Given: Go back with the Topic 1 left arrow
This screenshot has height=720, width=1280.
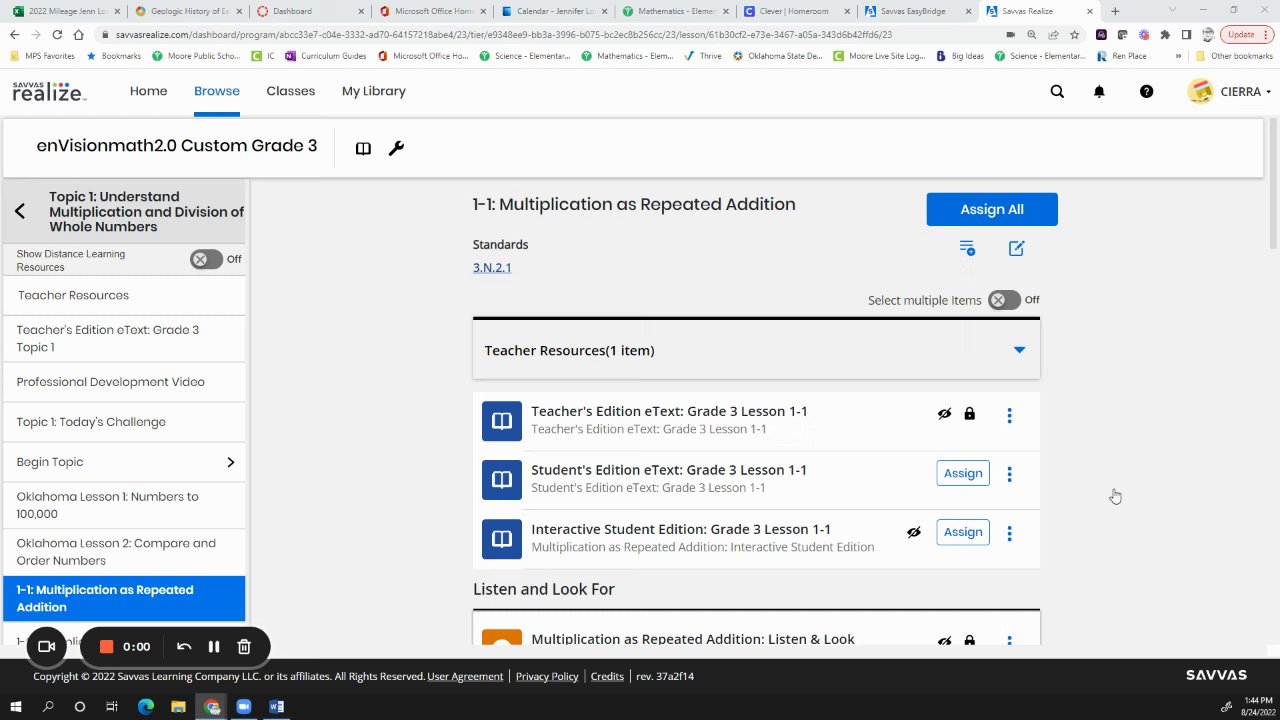Looking at the screenshot, I should 20,211.
